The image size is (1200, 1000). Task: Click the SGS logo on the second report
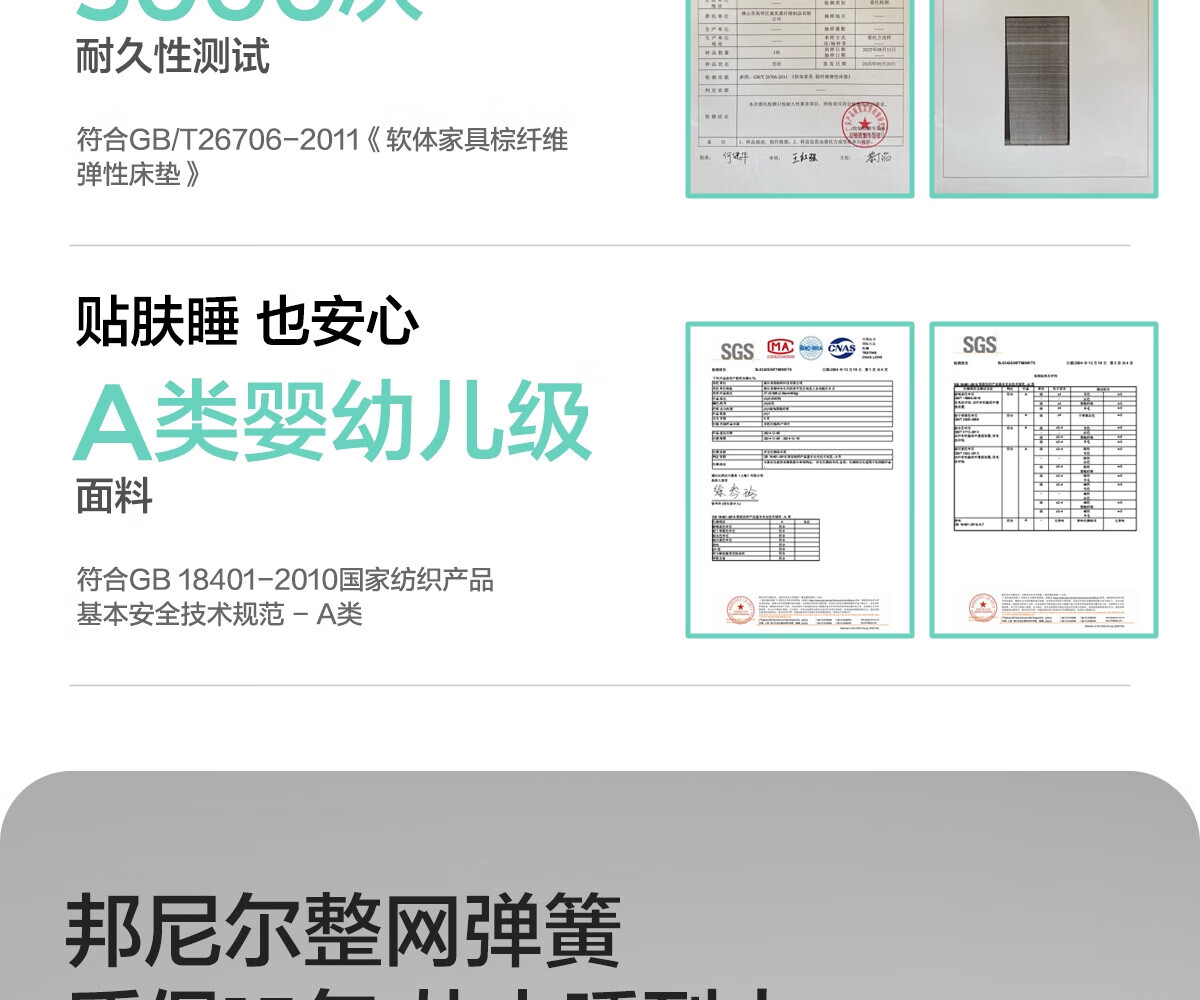pyautogui.click(x=980, y=345)
